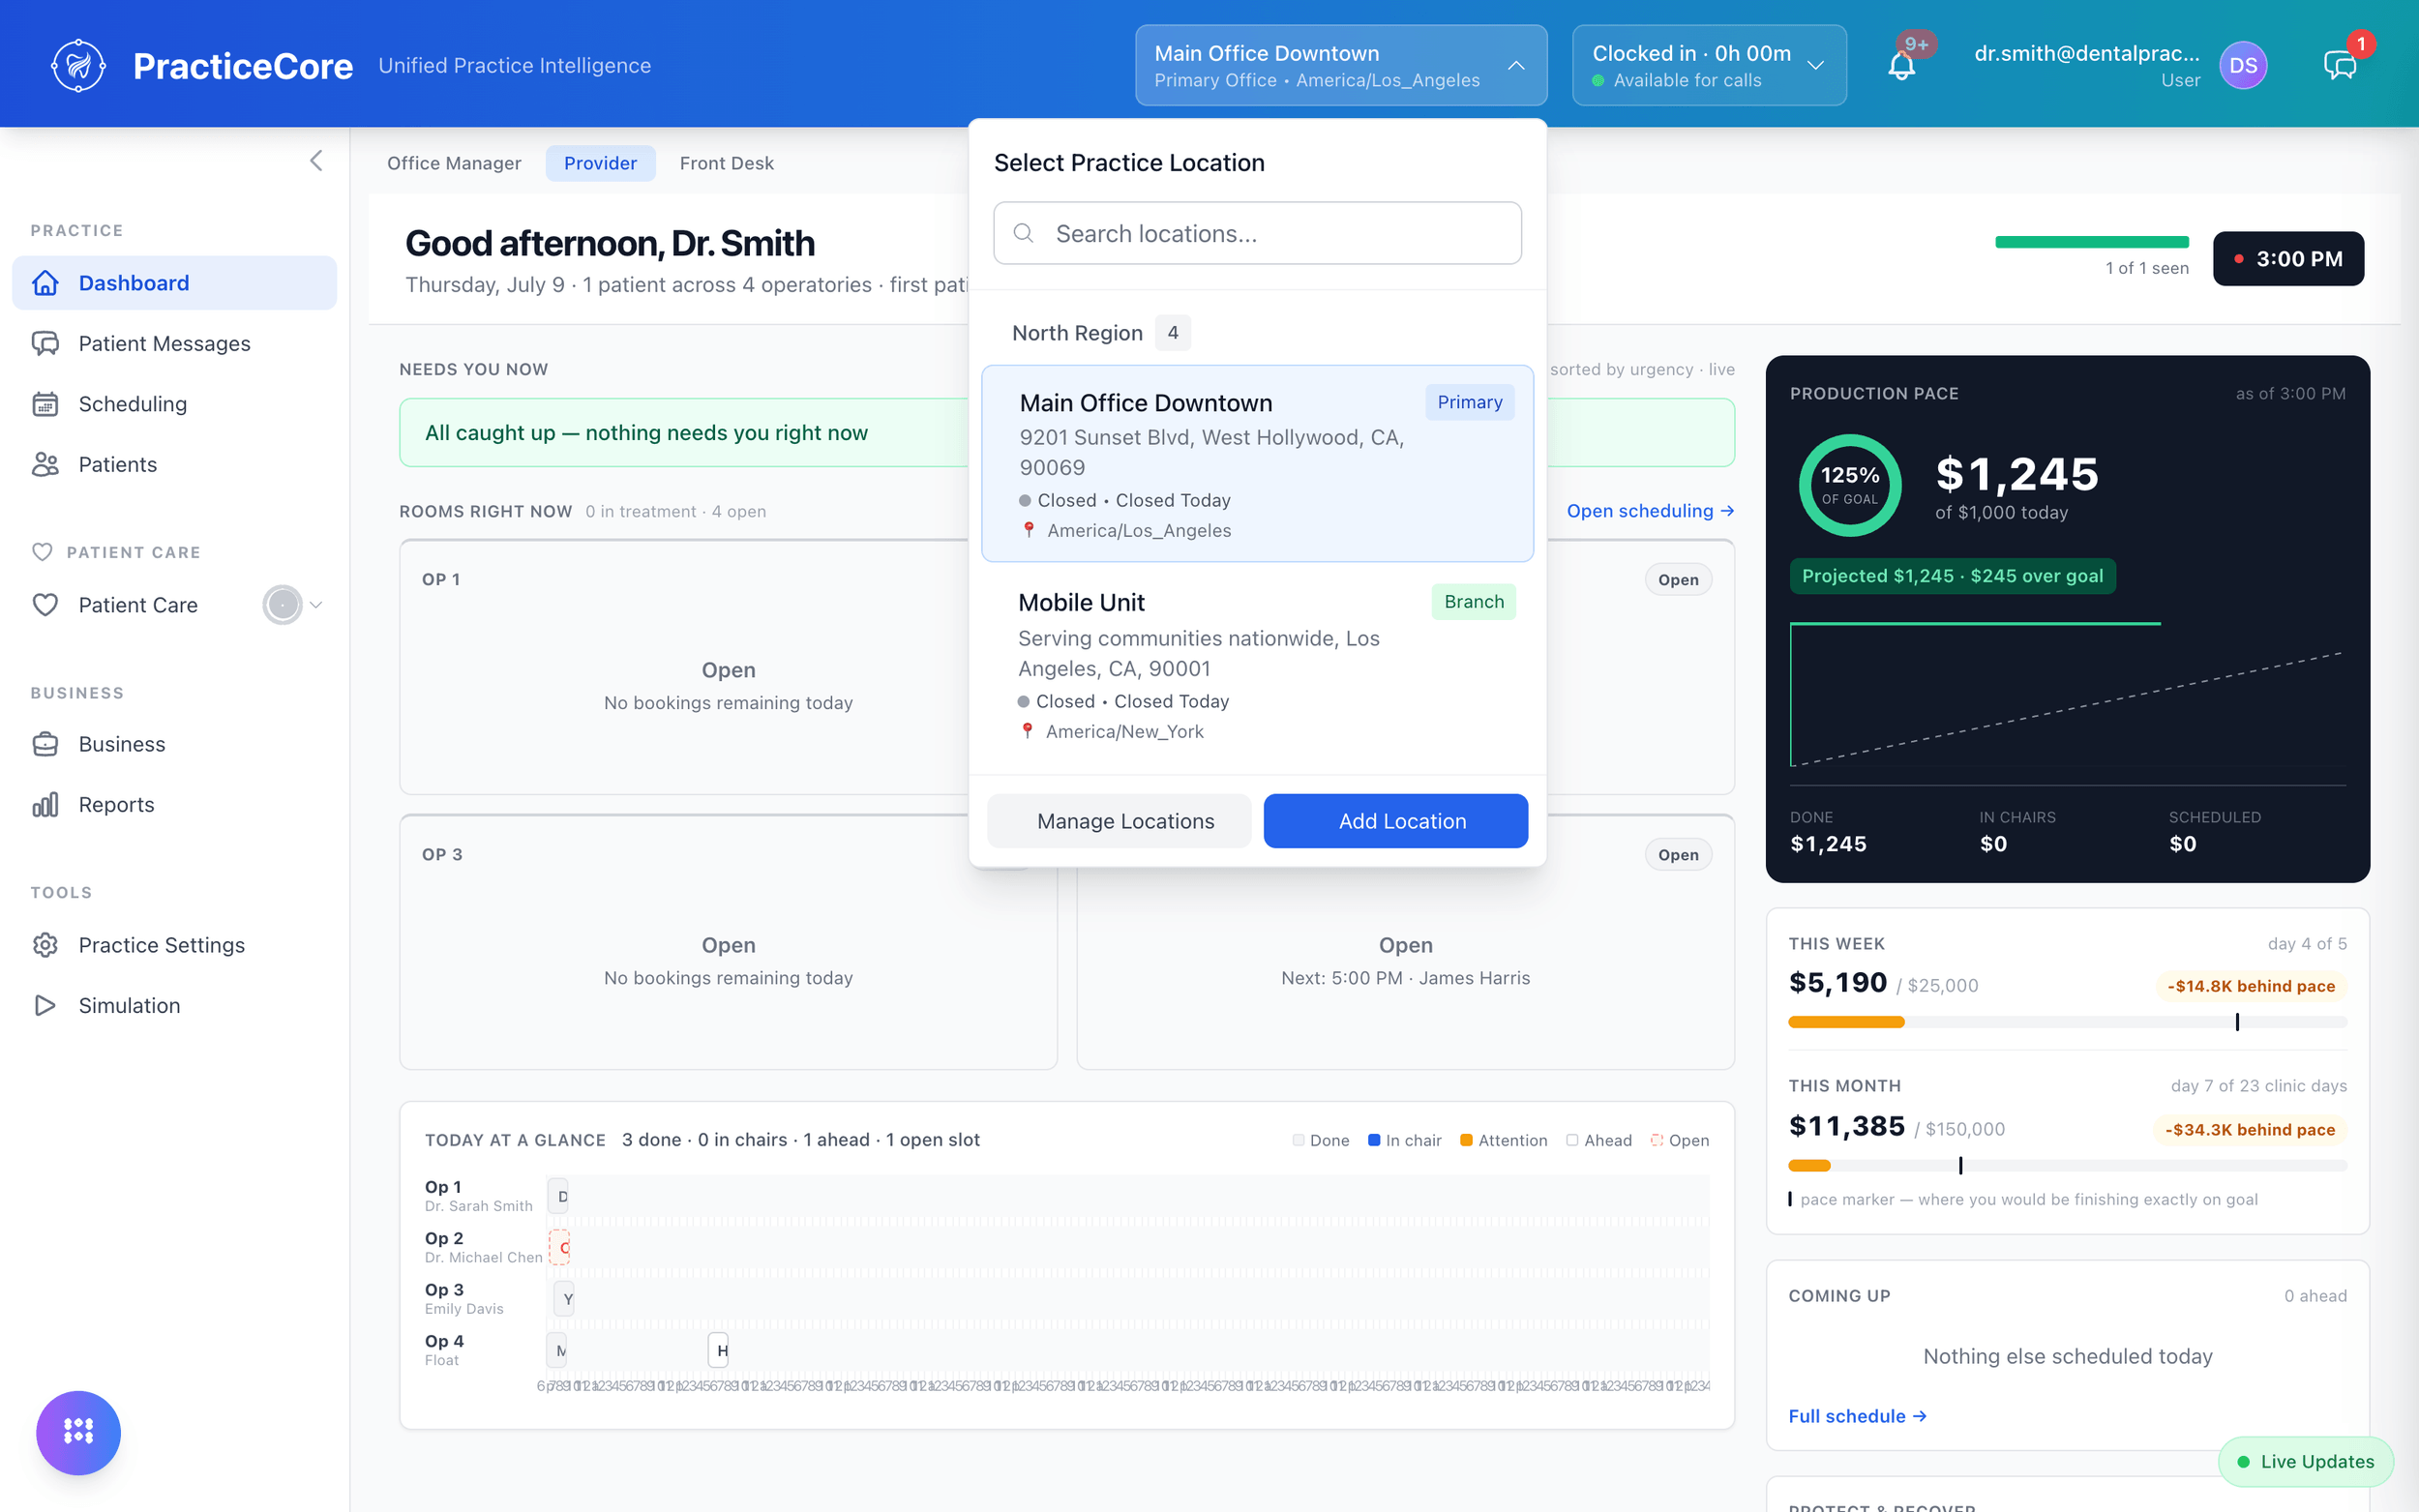The image size is (2419, 1512).
Task: Click the Open status pill in OP 4 card
Action: pos(1678,855)
